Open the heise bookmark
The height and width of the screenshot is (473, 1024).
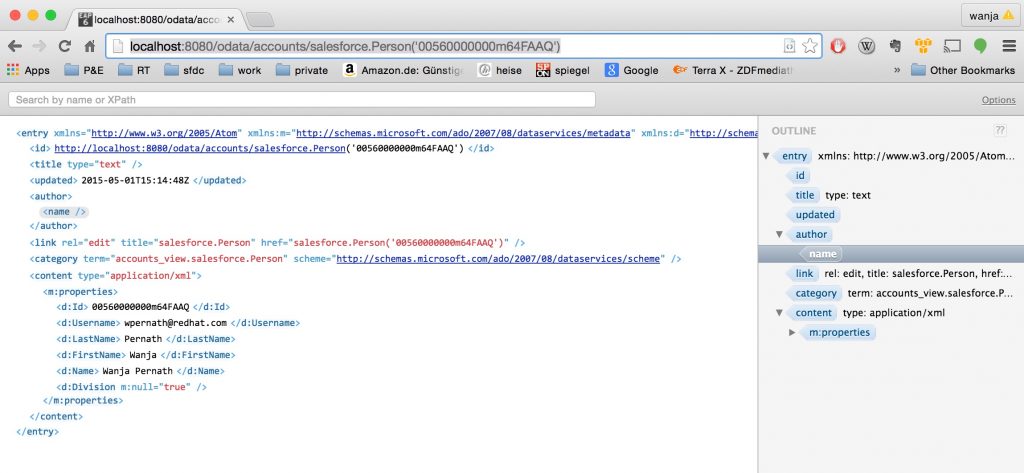500,70
